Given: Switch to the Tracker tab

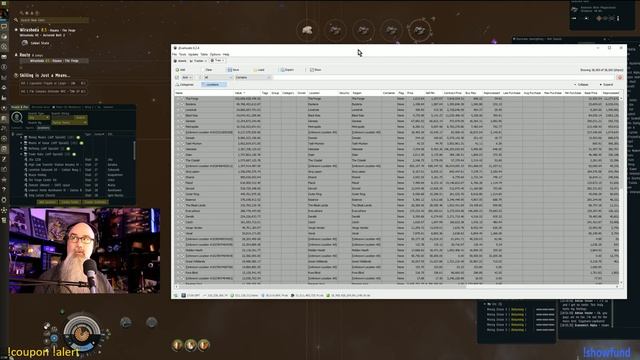Looking at the screenshot, I should [x=198, y=61].
